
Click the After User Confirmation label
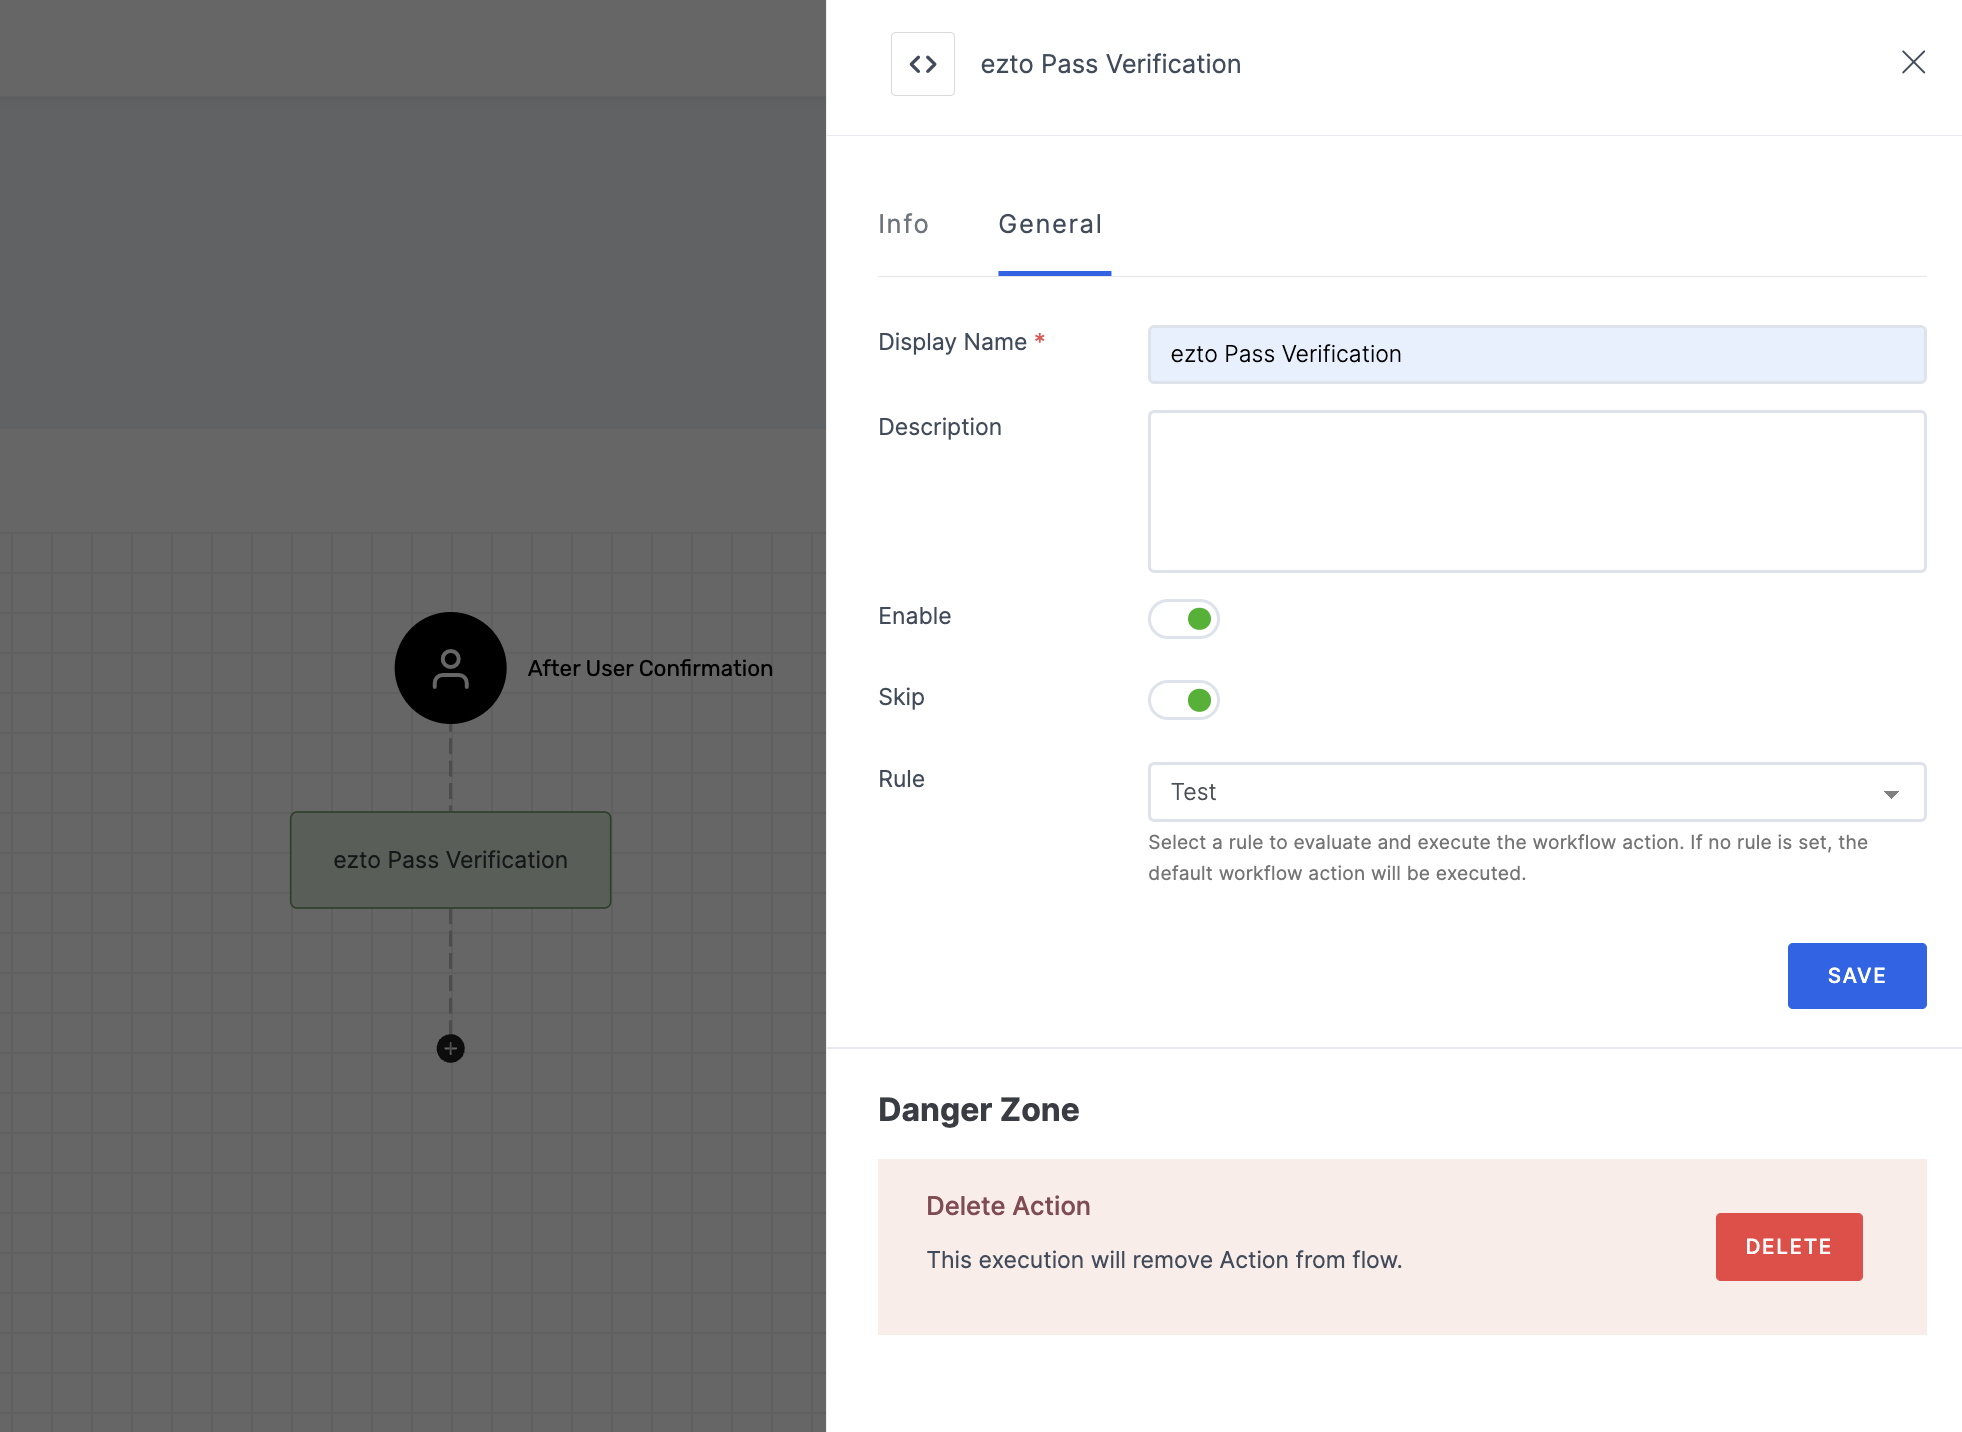click(x=650, y=668)
